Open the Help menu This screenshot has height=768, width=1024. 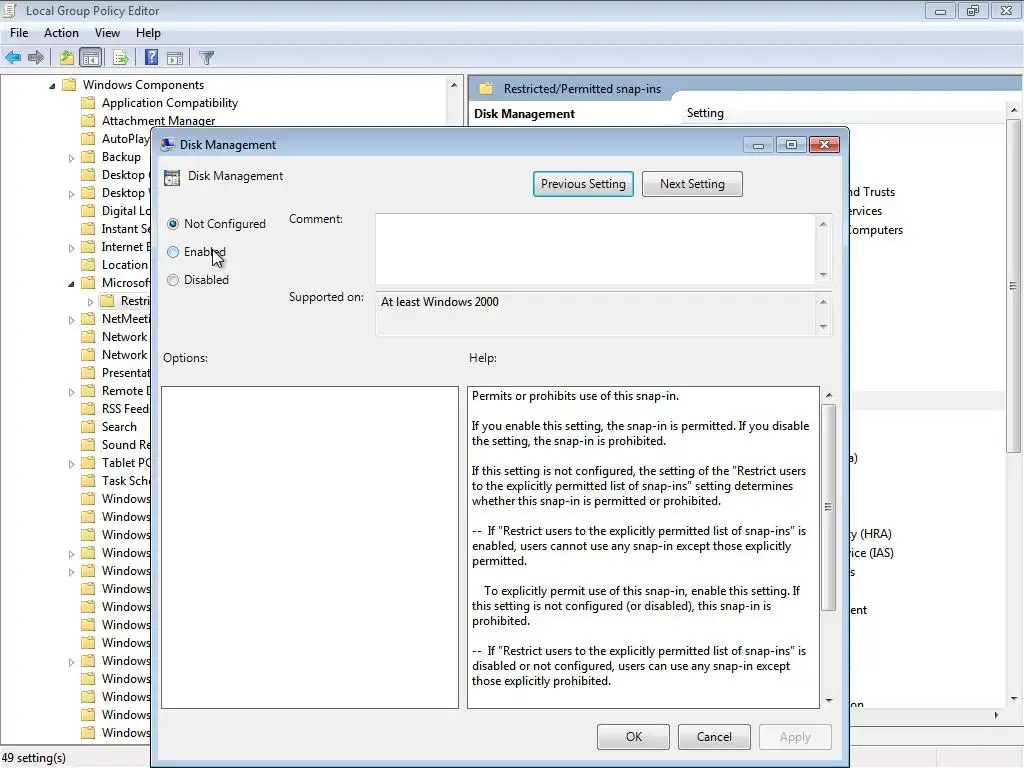pos(148,33)
